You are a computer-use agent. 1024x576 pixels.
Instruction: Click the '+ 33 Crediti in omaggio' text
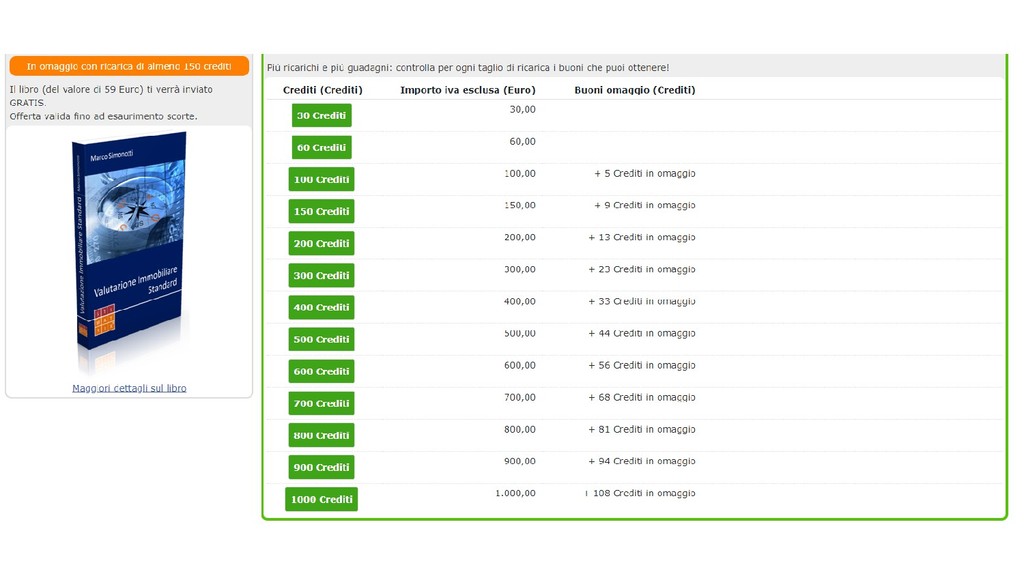point(642,301)
